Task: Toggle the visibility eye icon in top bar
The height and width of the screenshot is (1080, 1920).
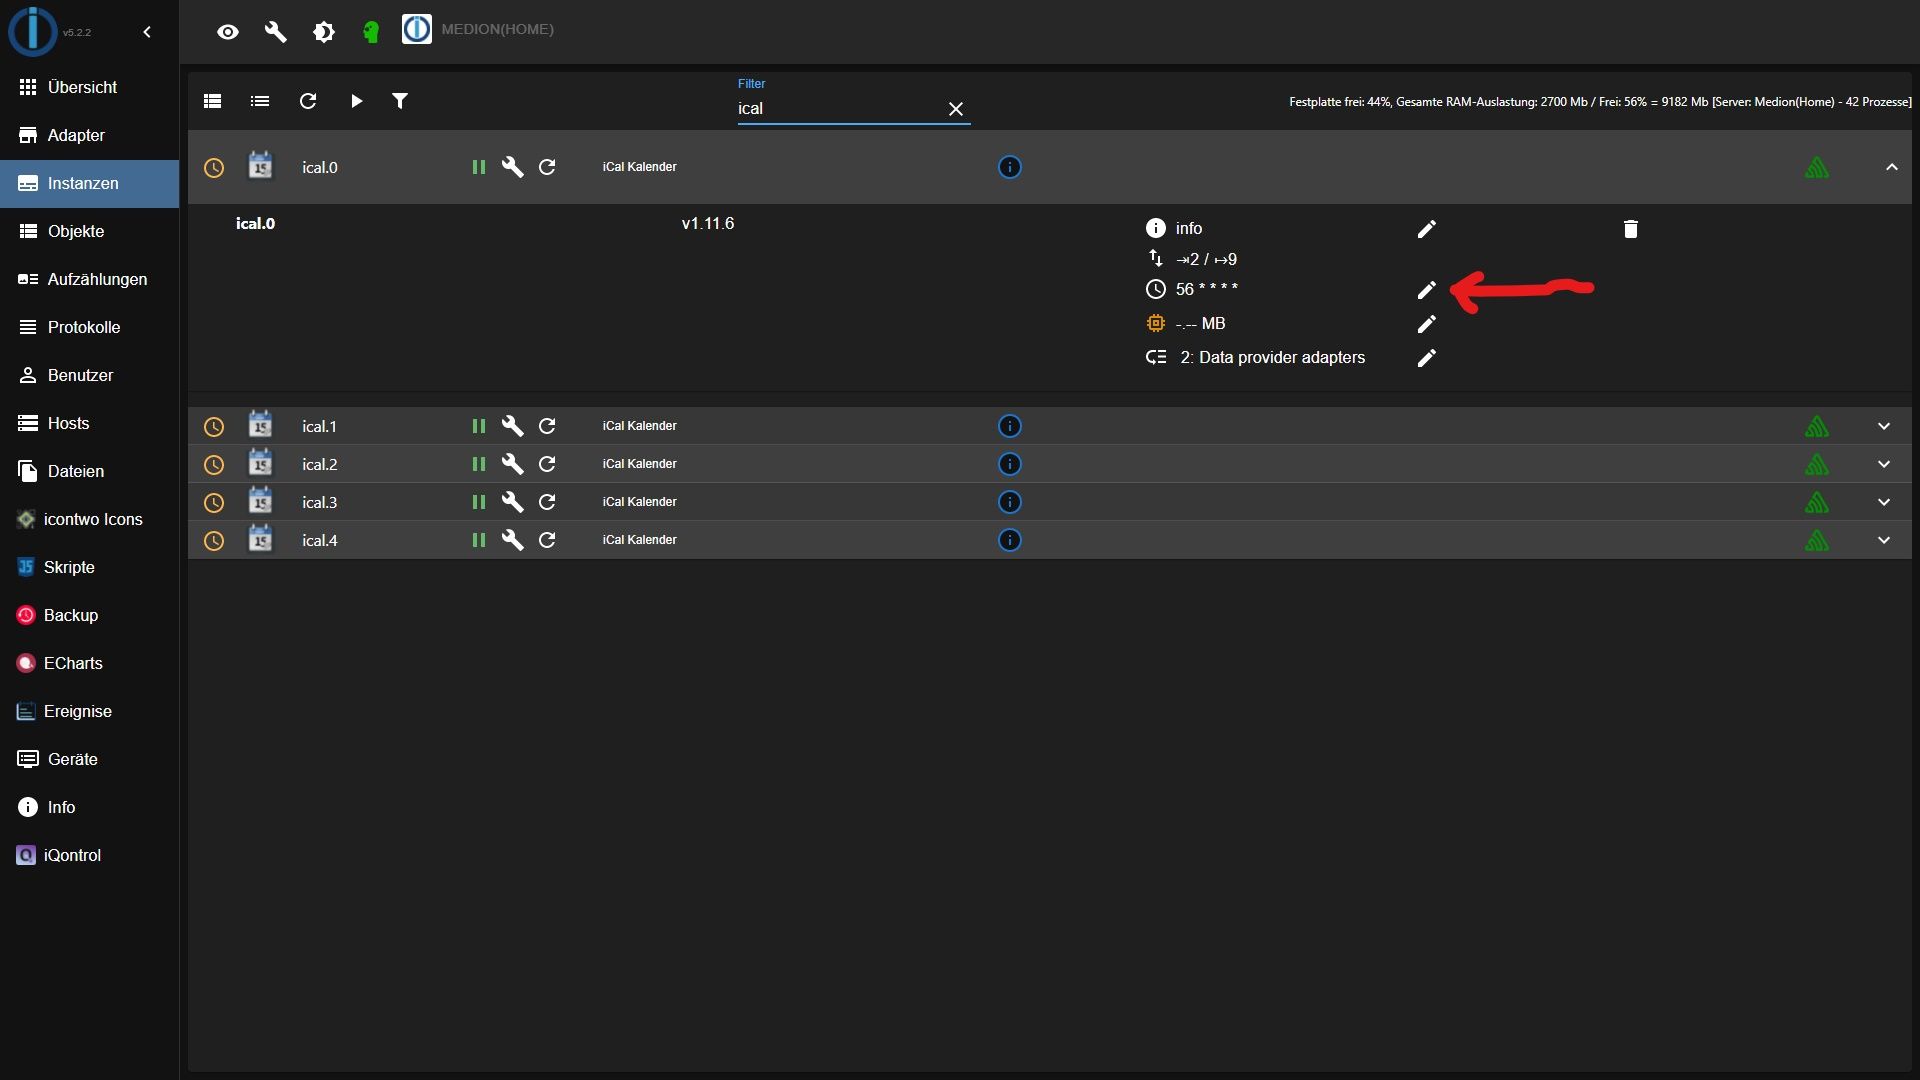Action: click(x=228, y=32)
